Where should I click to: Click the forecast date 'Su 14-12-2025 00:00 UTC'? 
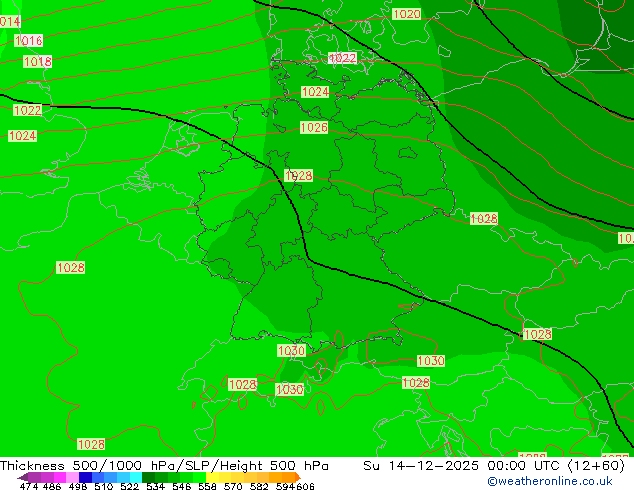(463, 466)
